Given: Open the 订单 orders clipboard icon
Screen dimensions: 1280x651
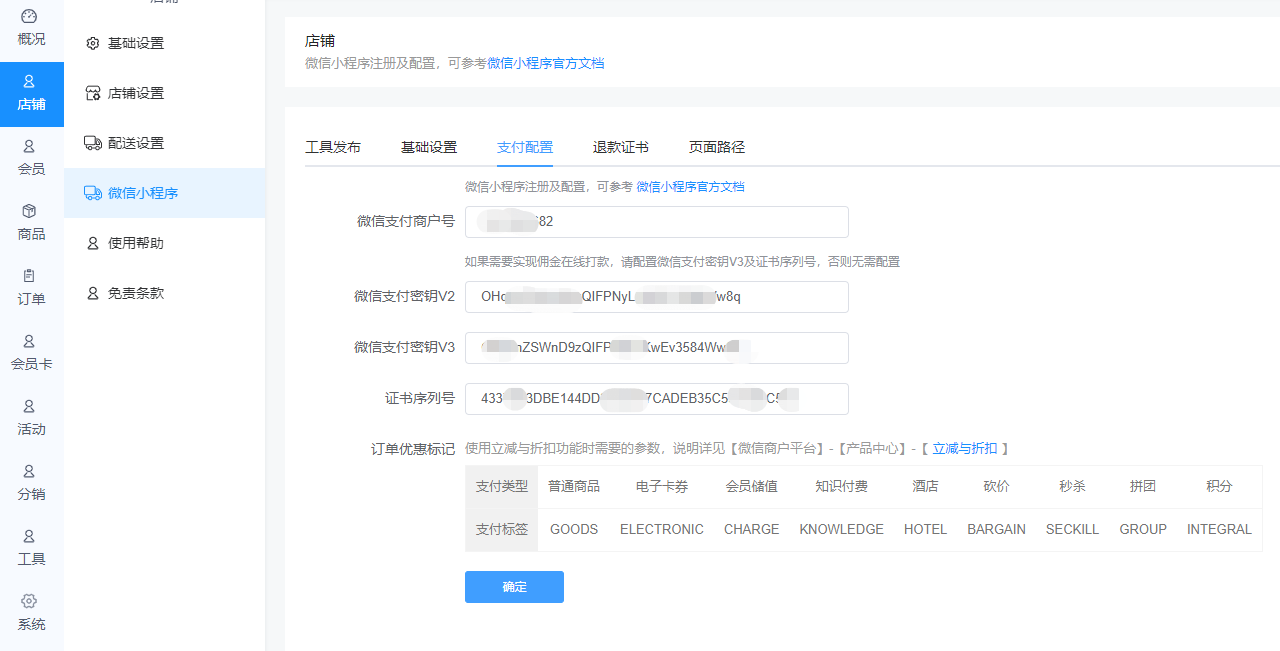Looking at the screenshot, I should tap(29, 276).
